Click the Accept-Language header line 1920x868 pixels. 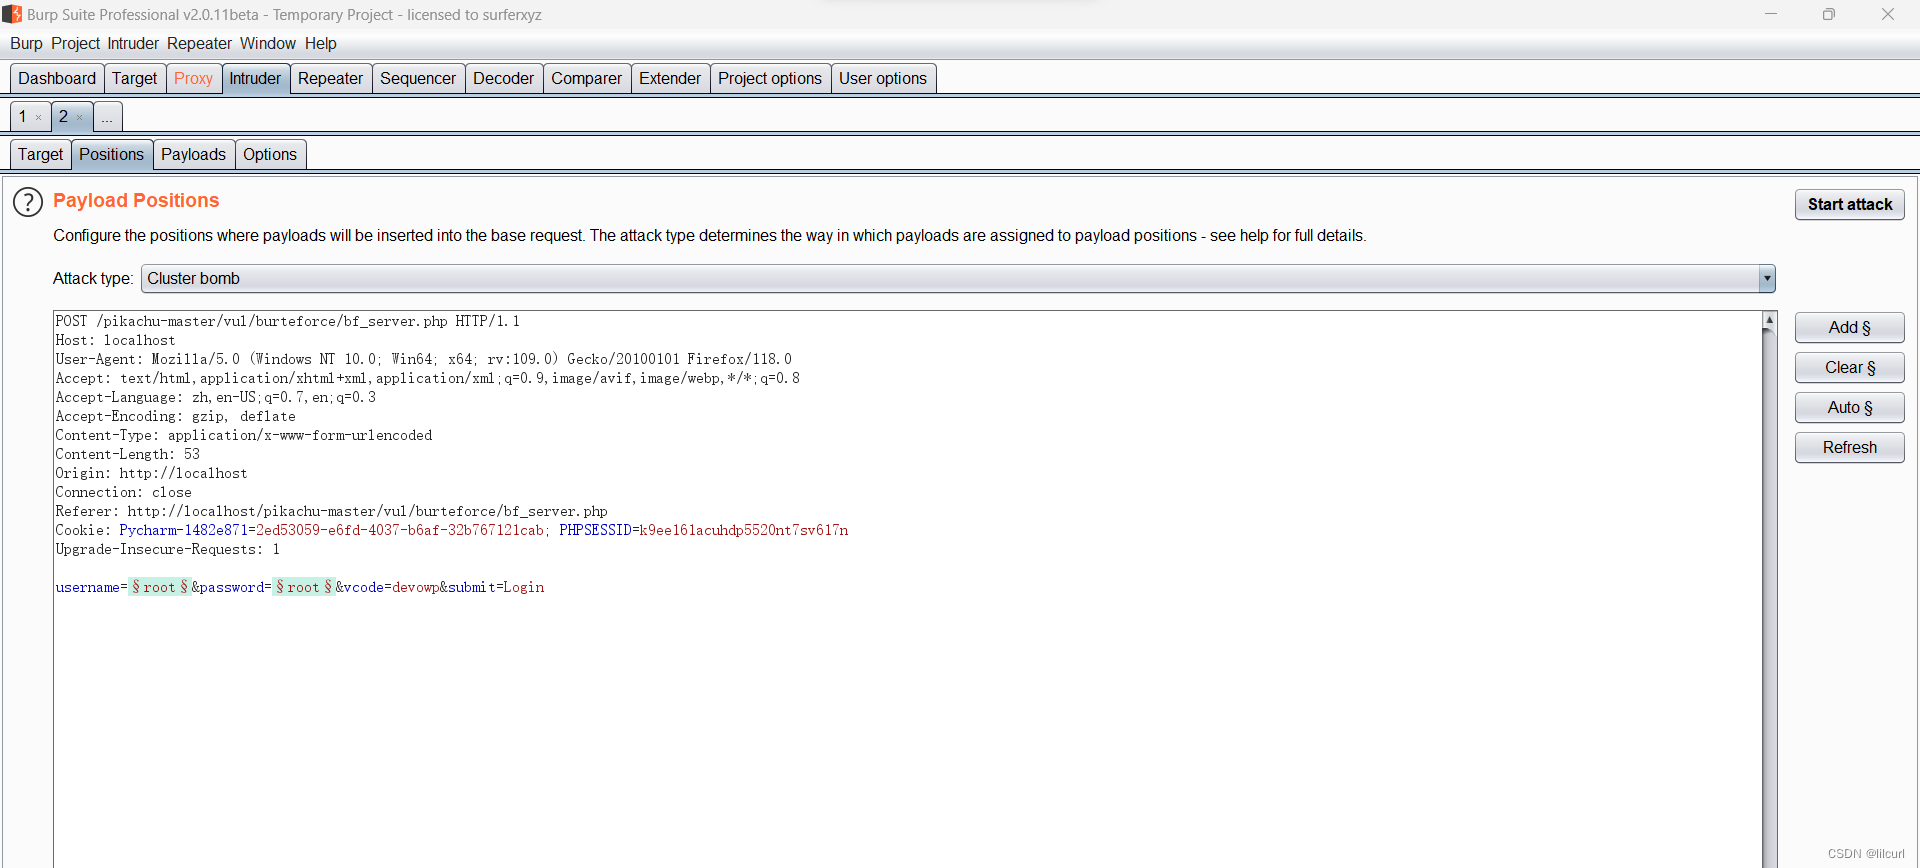[215, 397]
